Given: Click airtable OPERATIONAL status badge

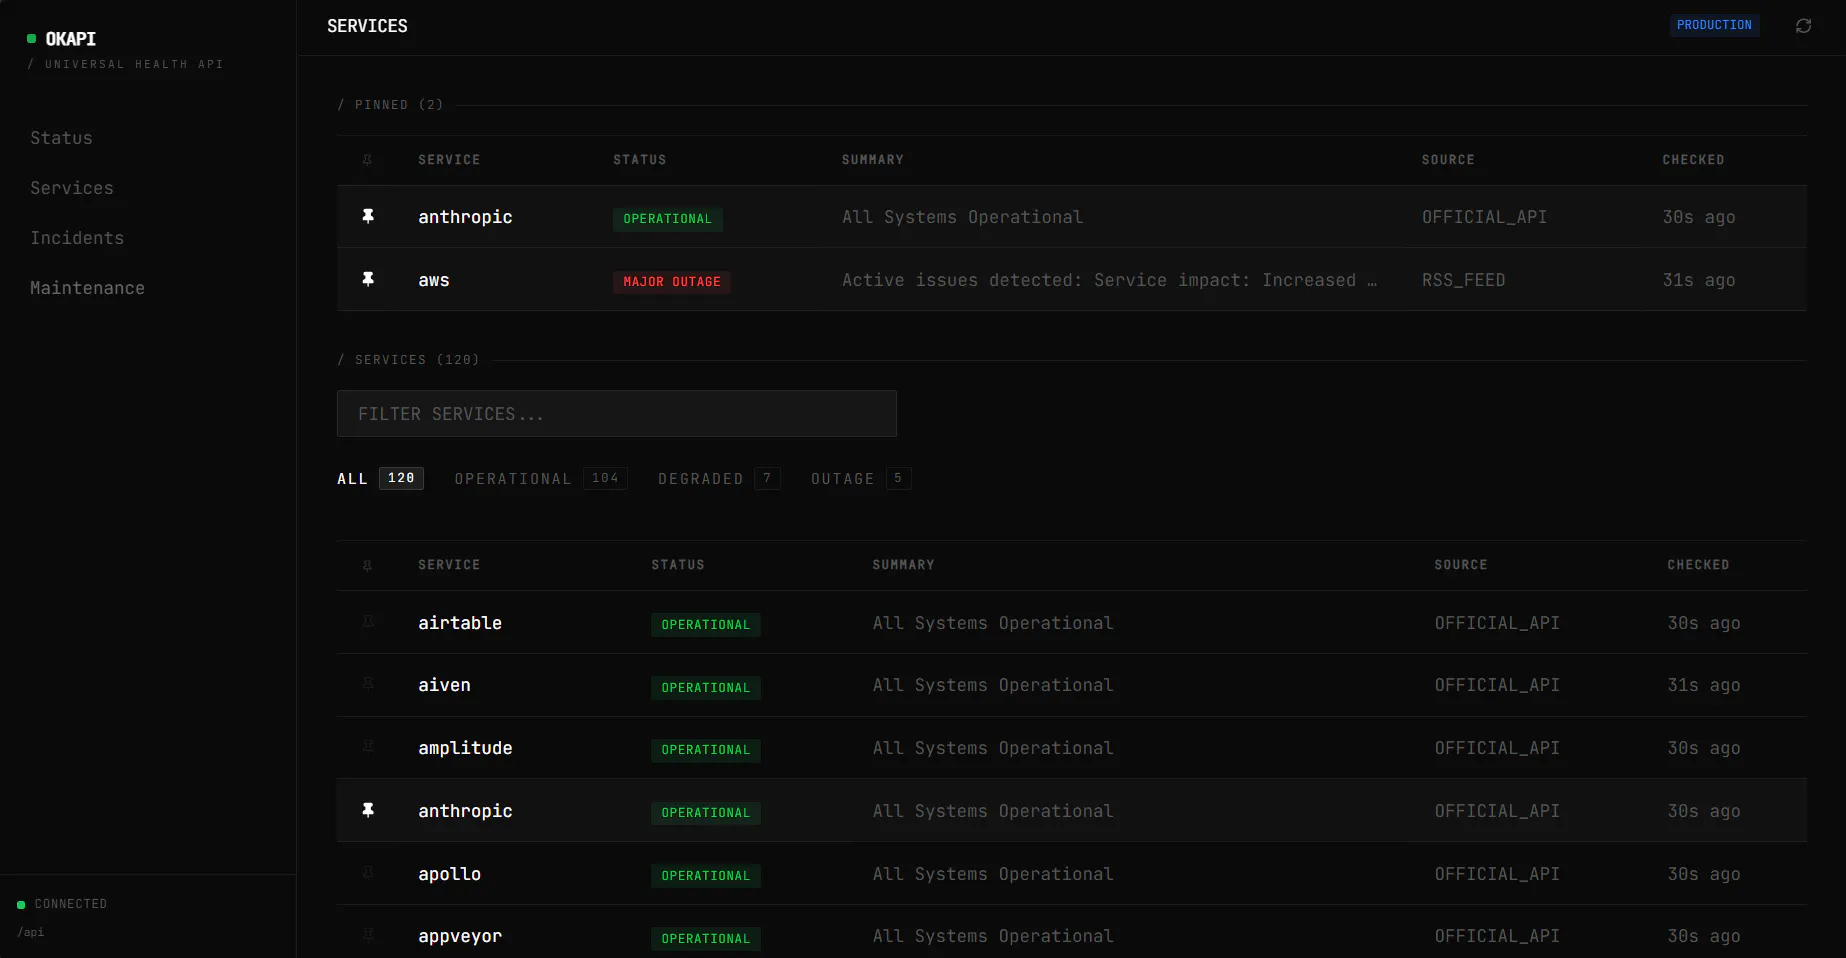Looking at the screenshot, I should pos(706,625).
